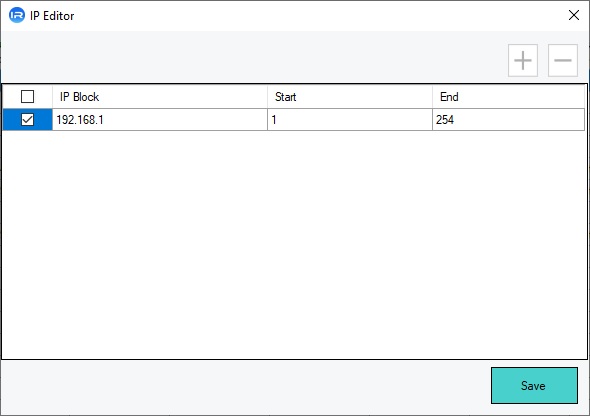Click divider between Start and End headers
The image size is (590, 416).
point(432,97)
